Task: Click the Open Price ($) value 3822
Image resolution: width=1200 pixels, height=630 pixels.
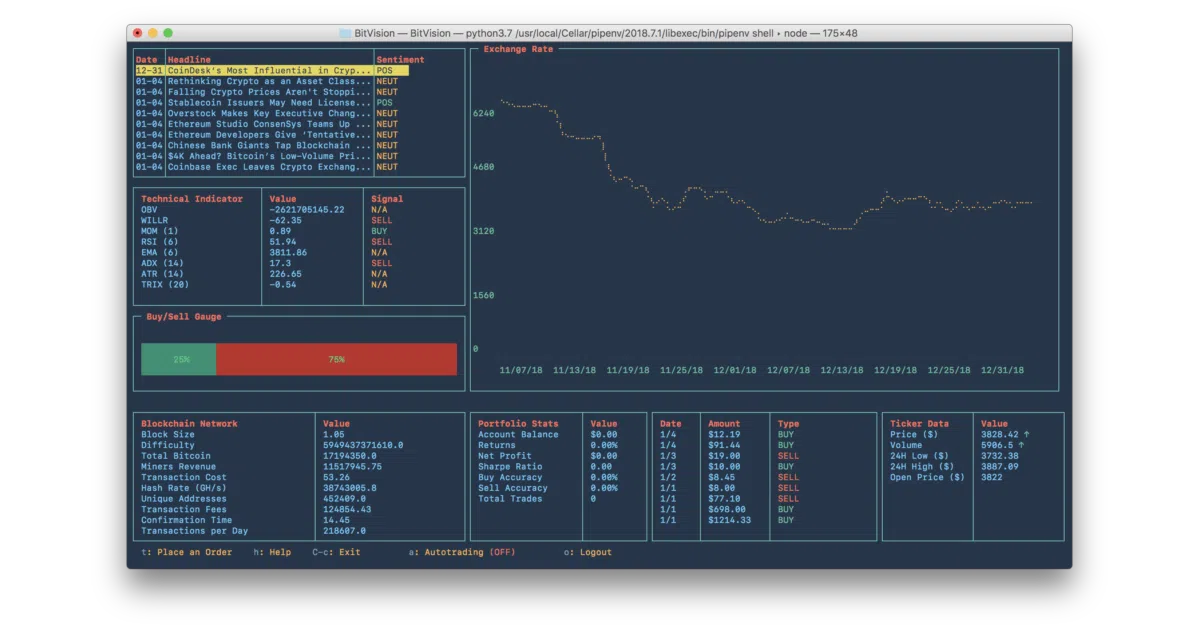Action: click(x=992, y=477)
